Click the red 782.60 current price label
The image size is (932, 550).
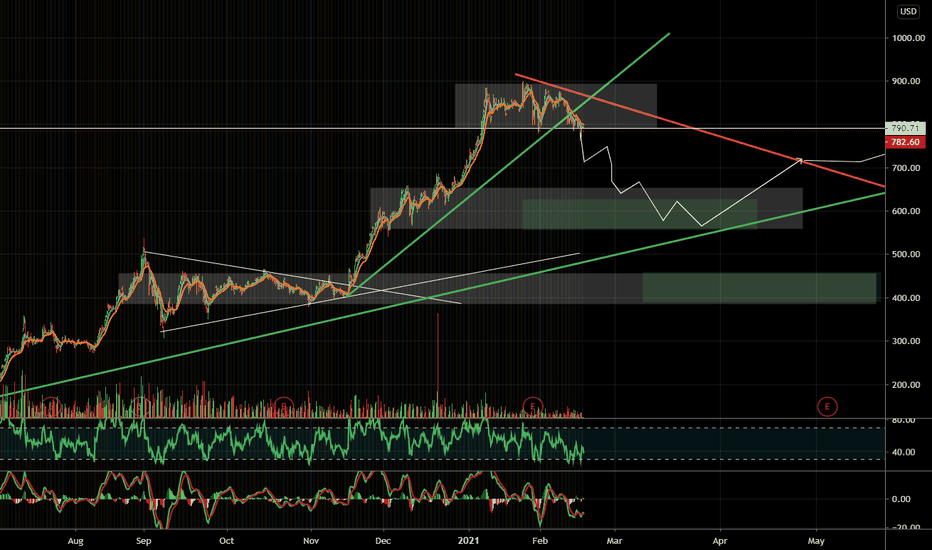click(x=905, y=142)
